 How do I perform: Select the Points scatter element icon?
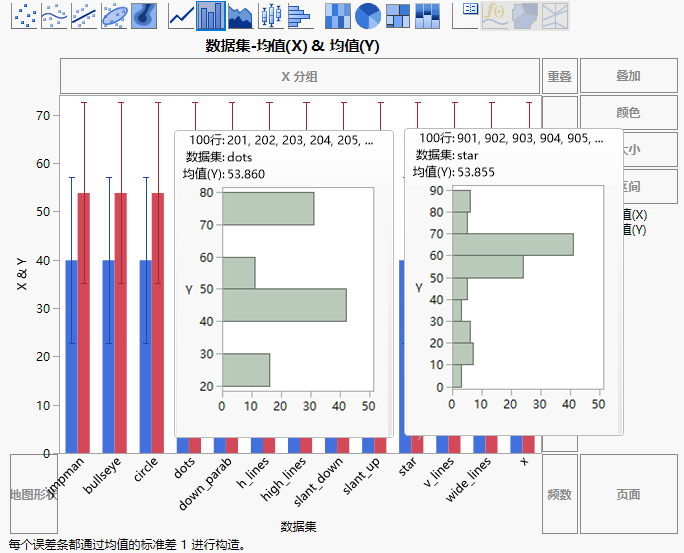coord(23,15)
